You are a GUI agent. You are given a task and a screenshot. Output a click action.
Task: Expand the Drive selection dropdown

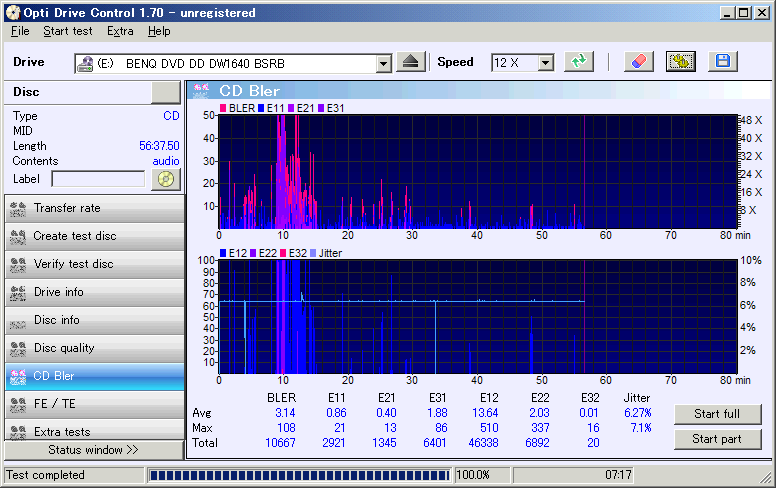pos(383,63)
